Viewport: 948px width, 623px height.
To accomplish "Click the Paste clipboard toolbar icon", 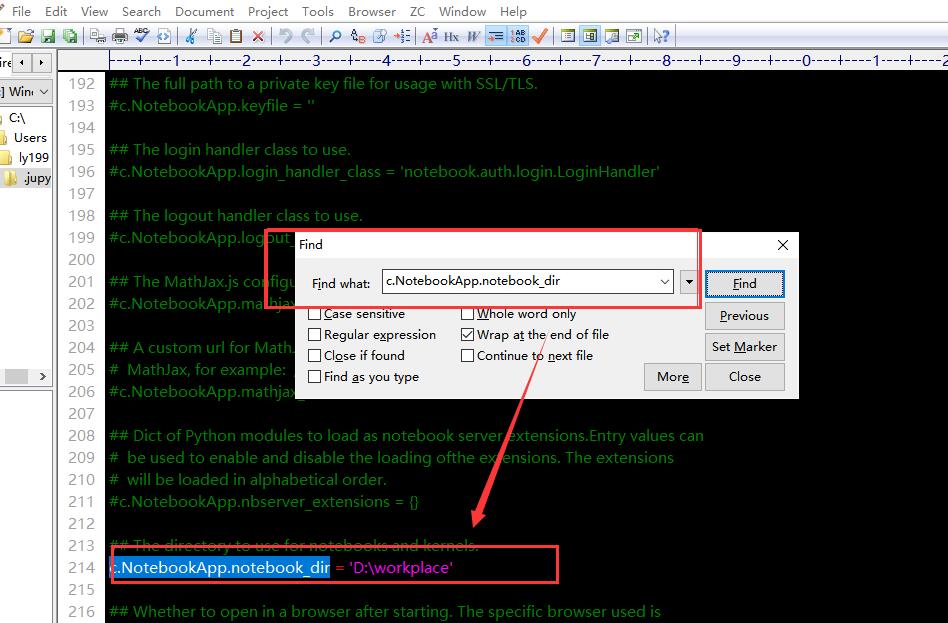I will coord(236,36).
